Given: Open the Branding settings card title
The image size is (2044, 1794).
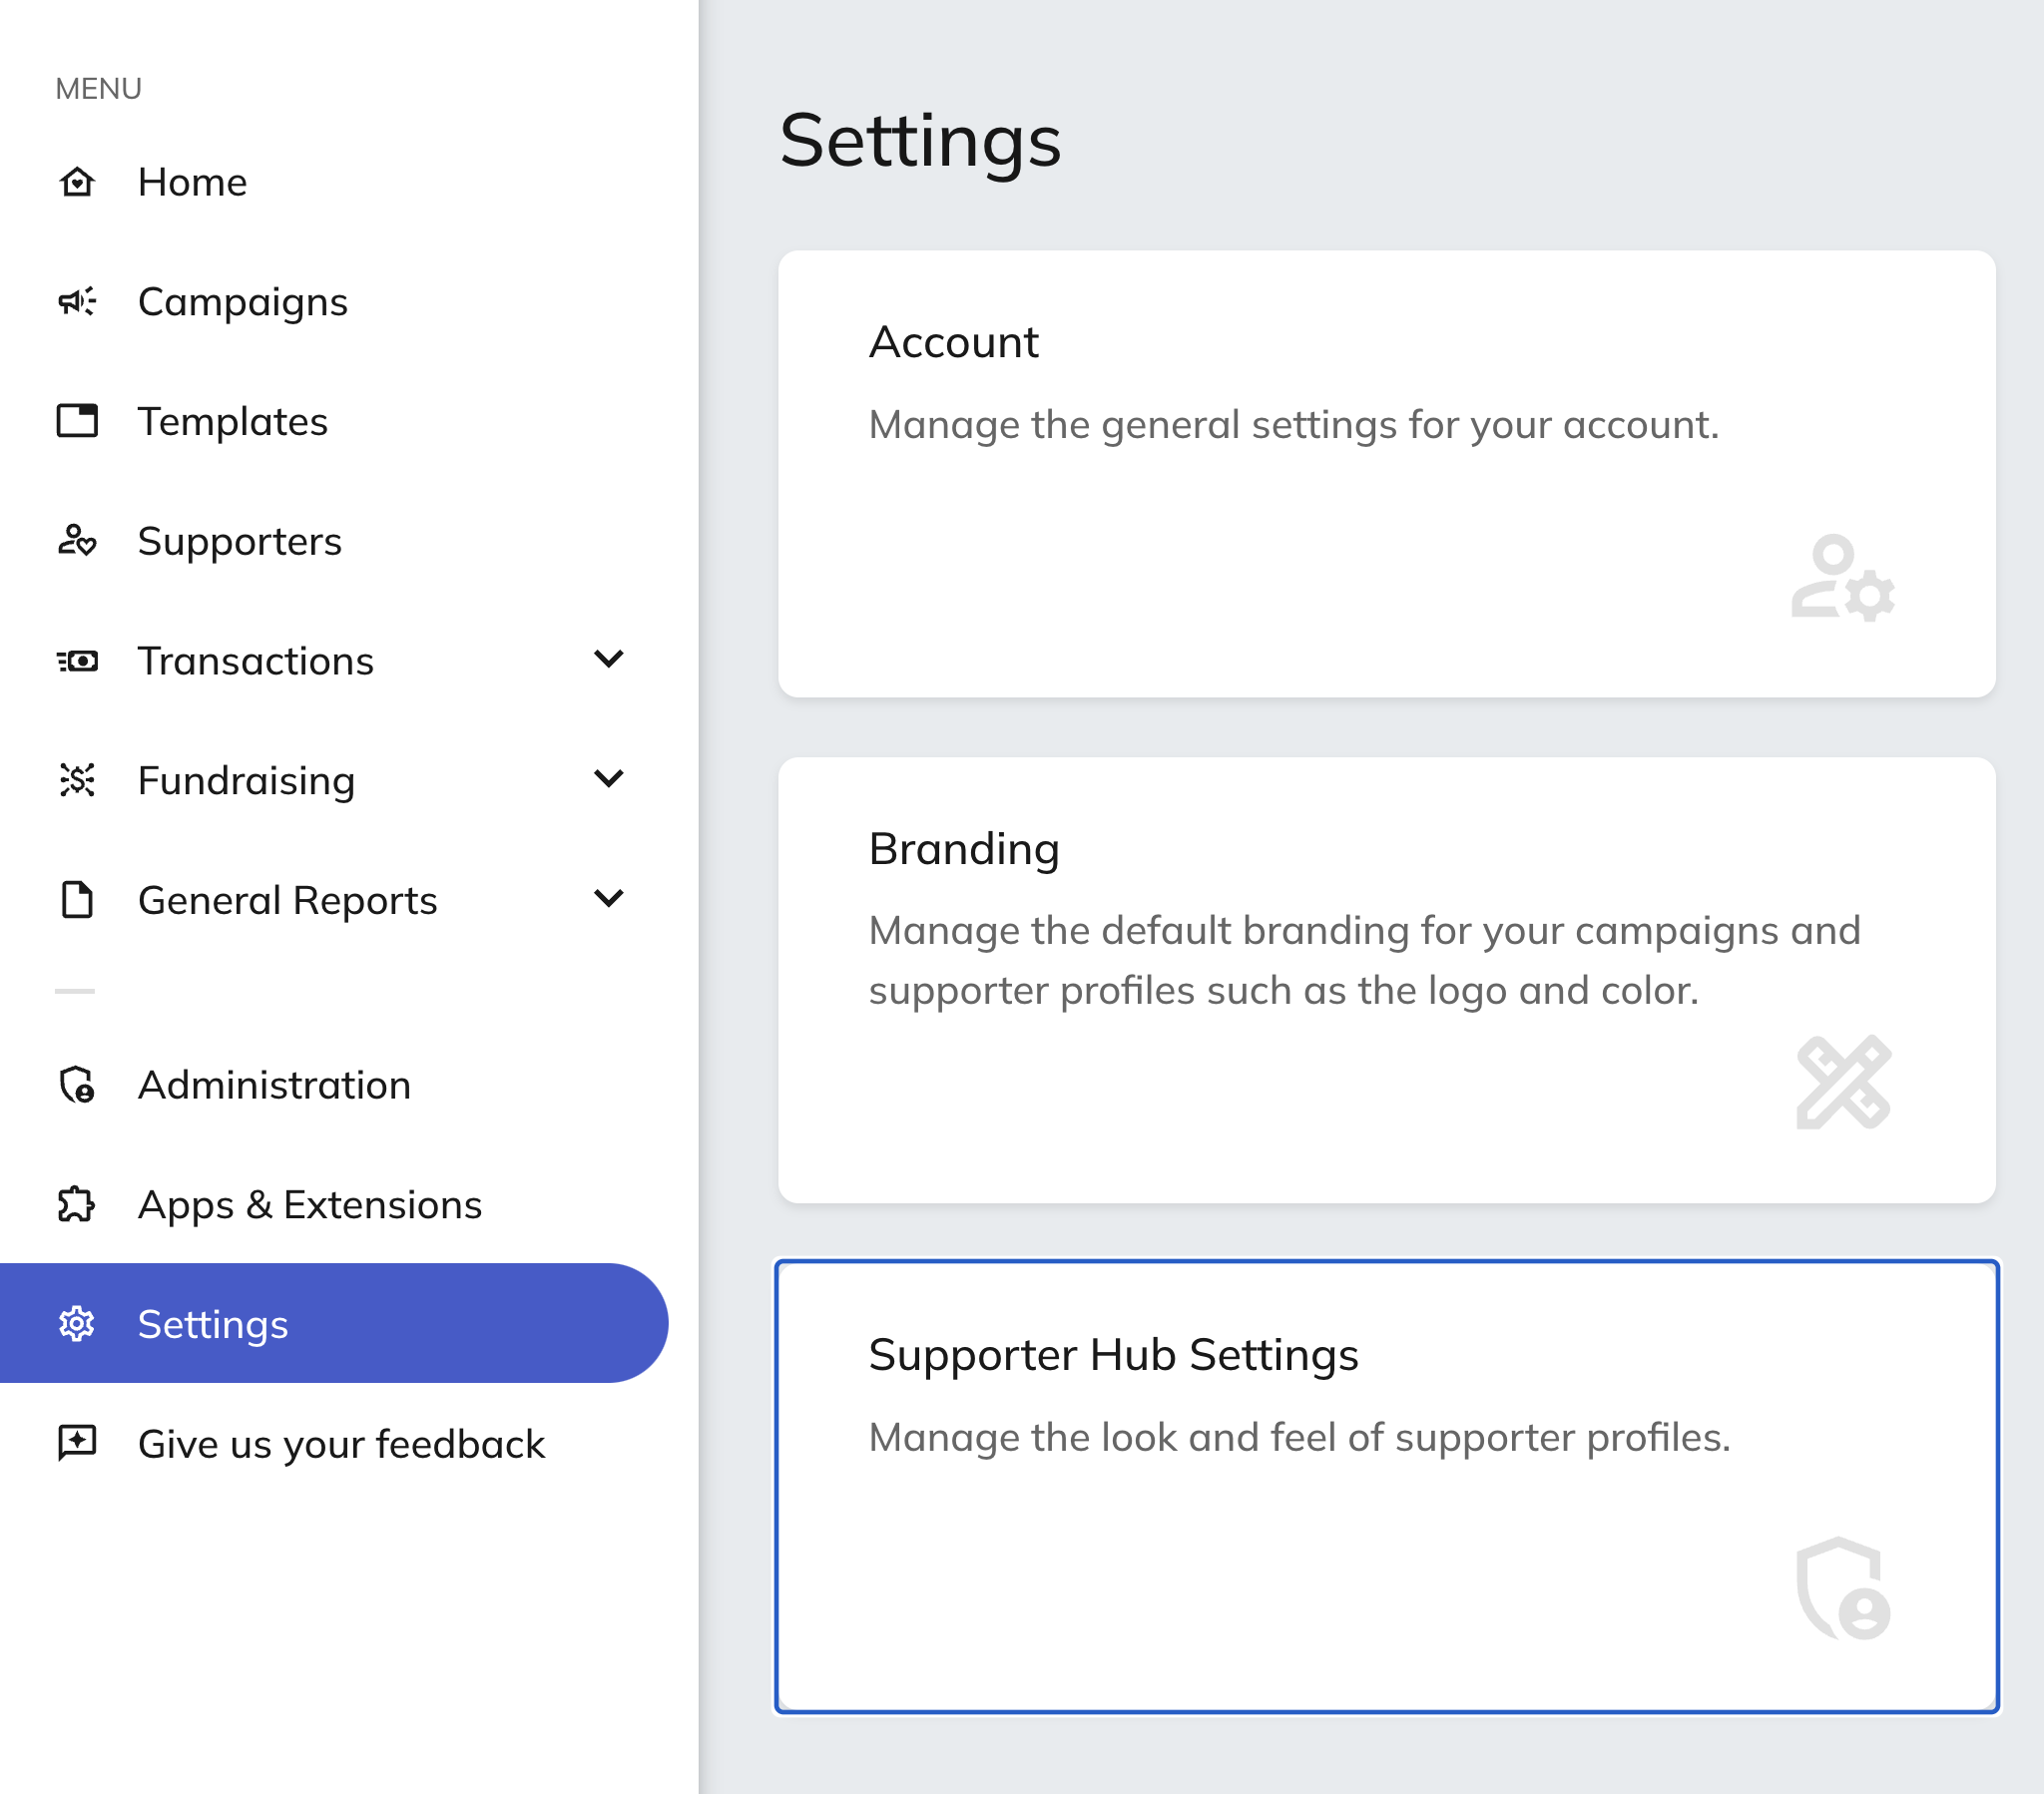Looking at the screenshot, I should [964, 849].
